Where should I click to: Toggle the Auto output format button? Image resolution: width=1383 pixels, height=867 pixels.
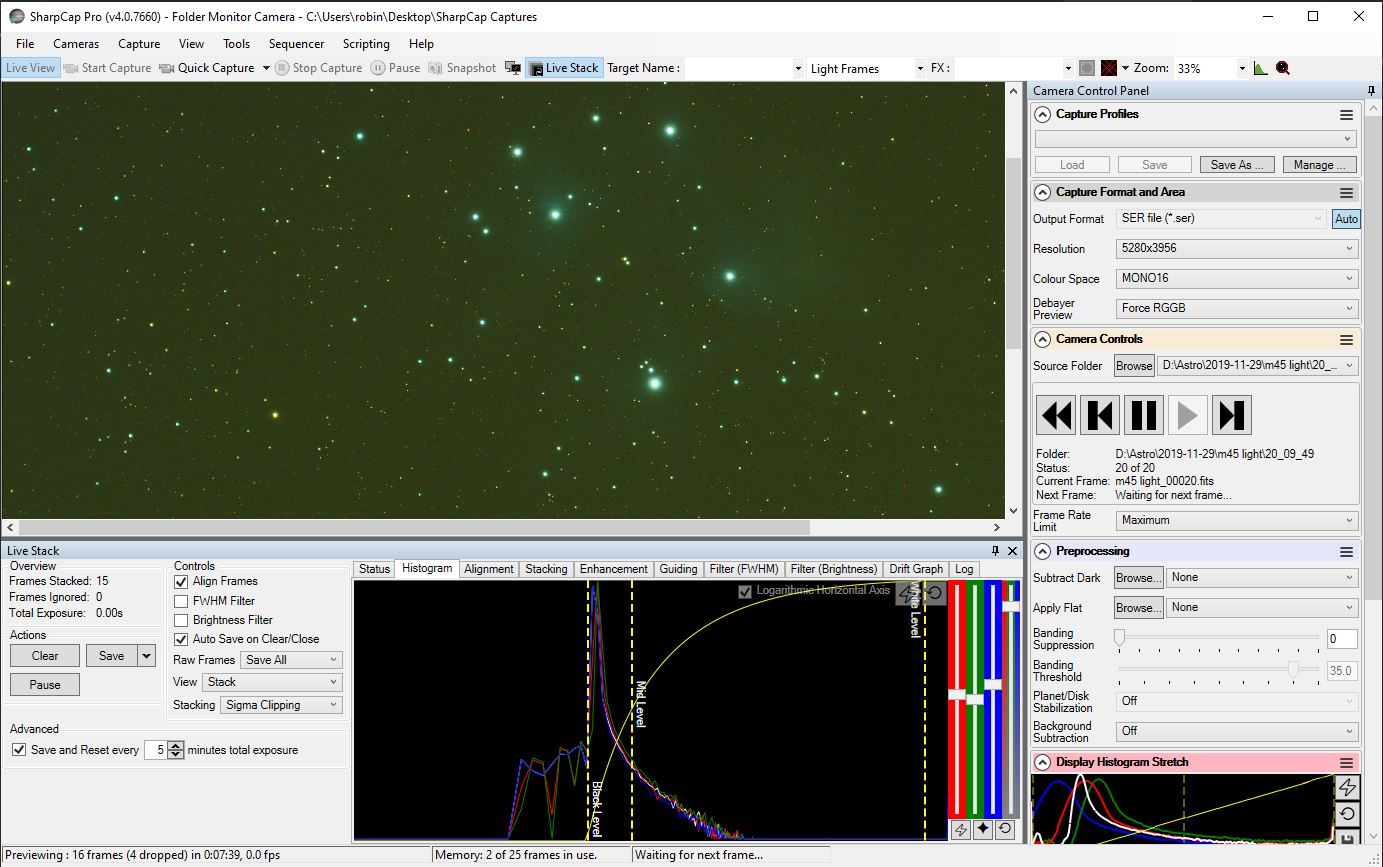pyautogui.click(x=1346, y=219)
